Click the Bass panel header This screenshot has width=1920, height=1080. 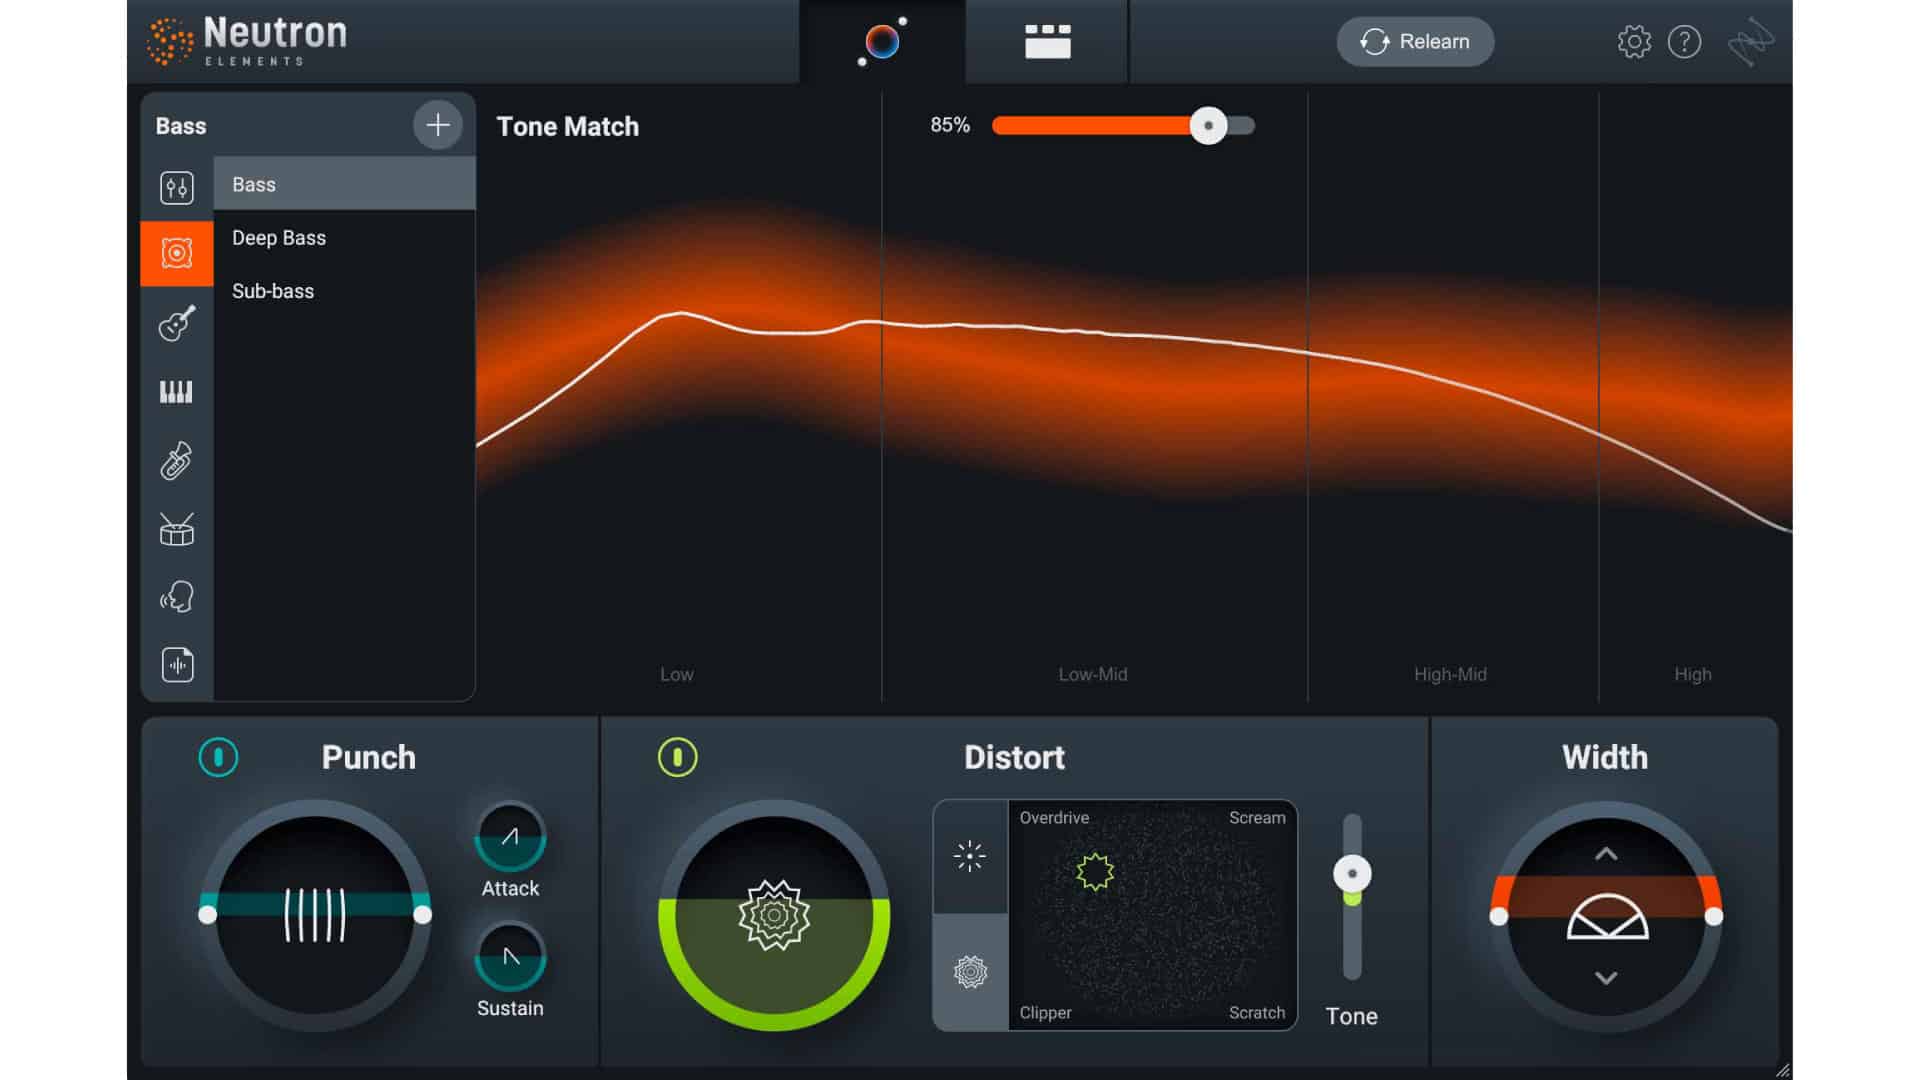coord(181,126)
